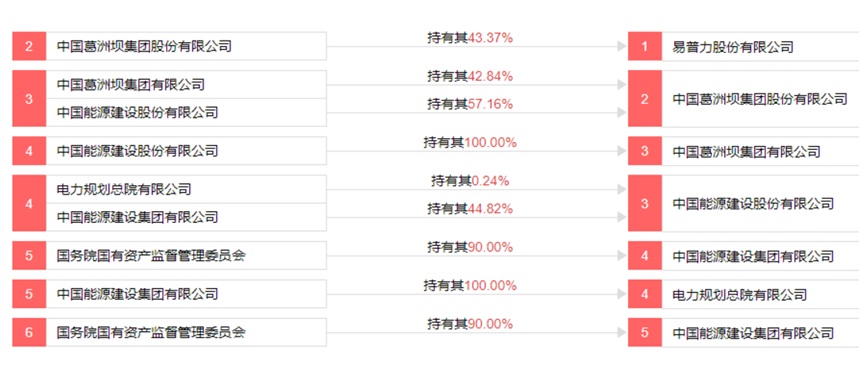This screenshot has width=859, height=368.
Task: Select red badge 2 beside the 43.37% shareholder
Action: pos(29,47)
